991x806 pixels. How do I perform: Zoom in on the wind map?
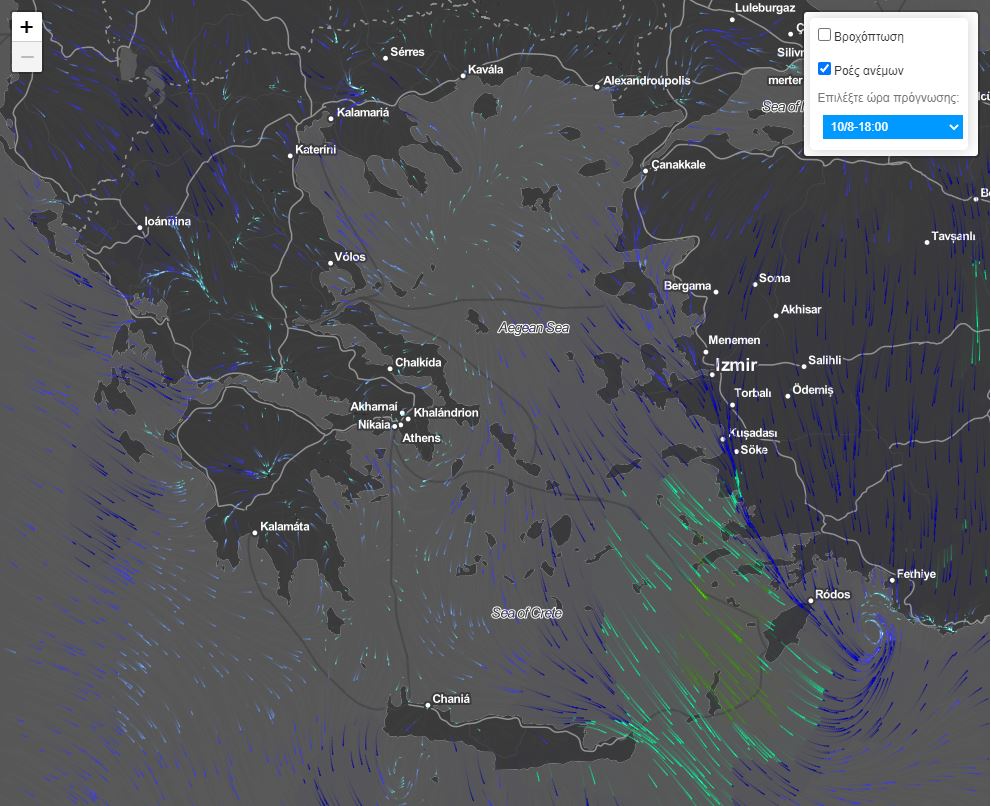pyautogui.click(x=27, y=27)
